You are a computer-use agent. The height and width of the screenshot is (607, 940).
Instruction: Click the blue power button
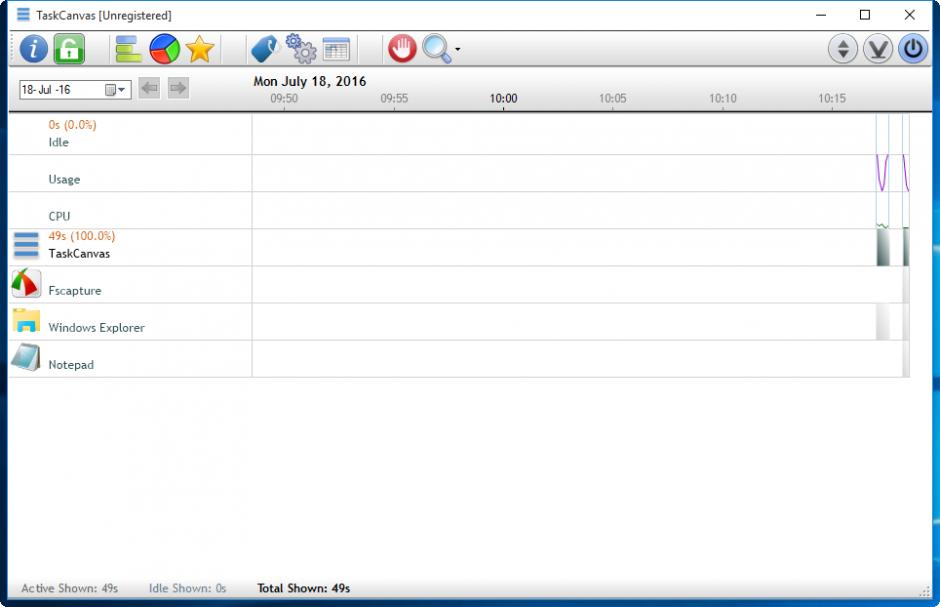click(912, 49)
